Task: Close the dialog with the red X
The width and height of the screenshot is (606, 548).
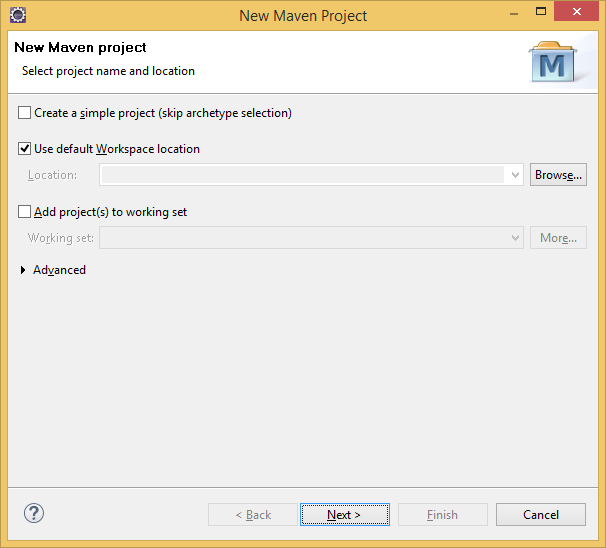Action: click(576, 12)
